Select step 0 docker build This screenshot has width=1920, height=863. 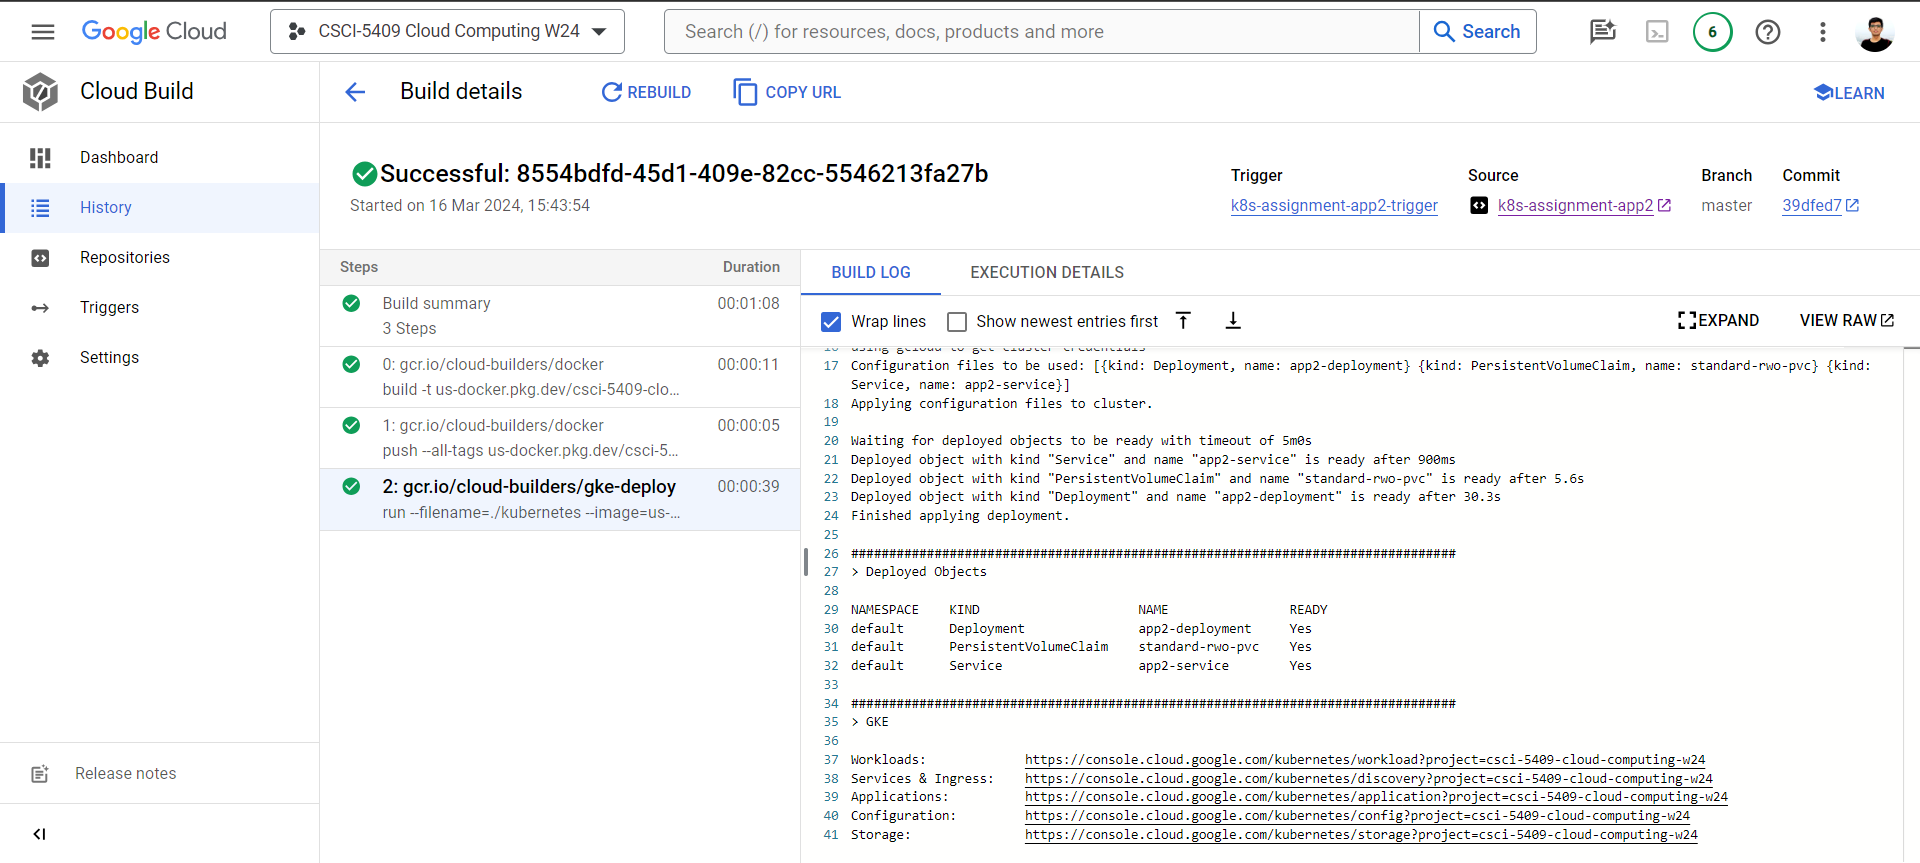click(x=560, y=377)
